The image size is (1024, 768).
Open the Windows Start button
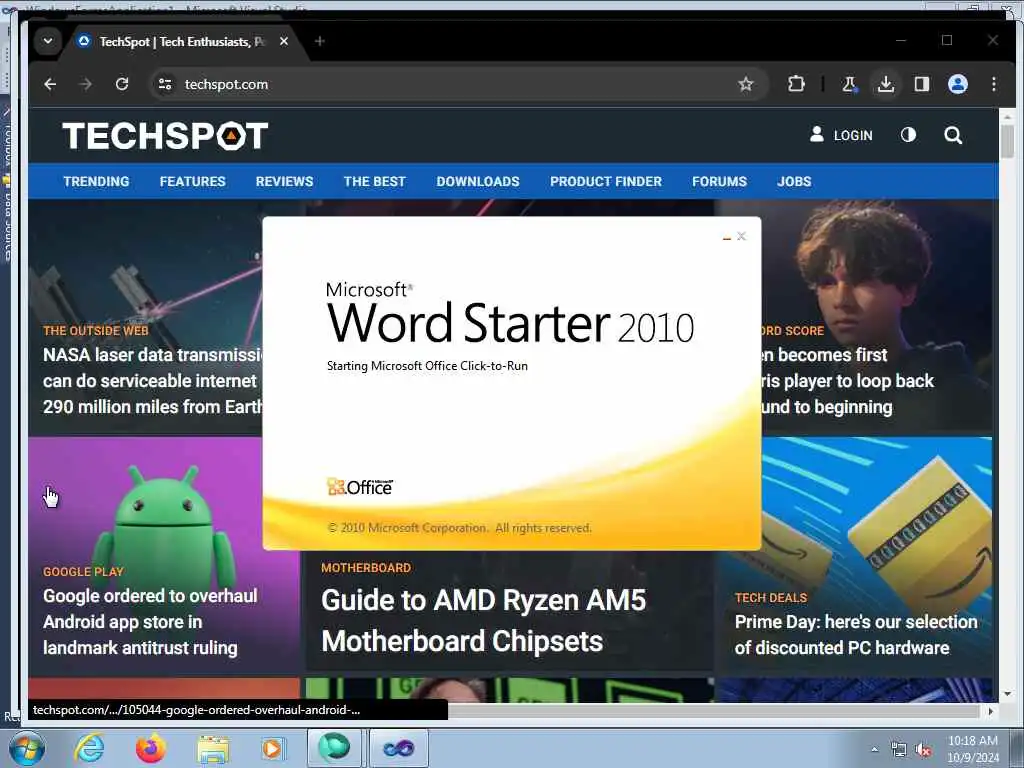pyautogui.click(x=26, y=748)
